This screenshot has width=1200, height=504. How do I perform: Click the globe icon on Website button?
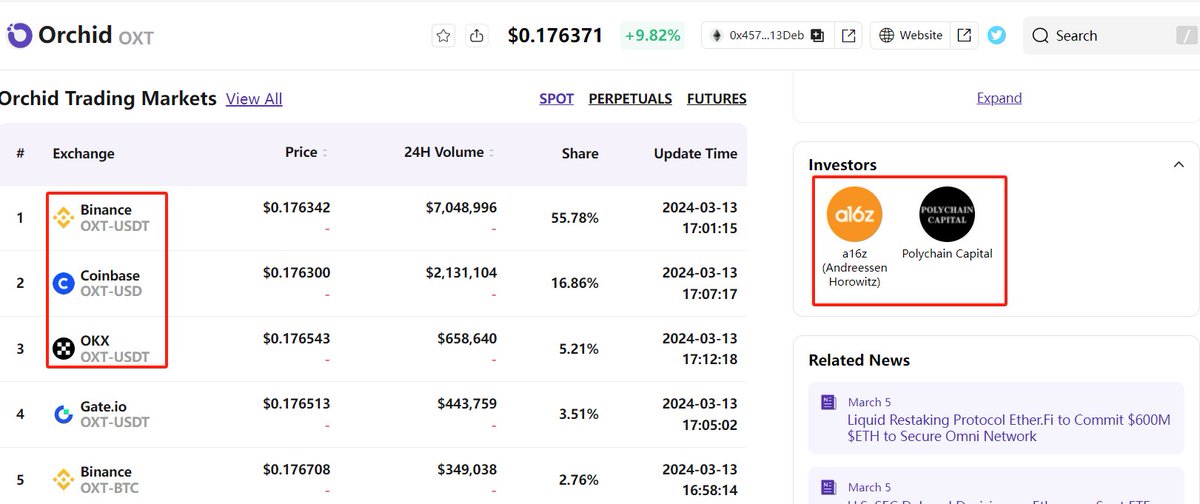tap(886, 36)
